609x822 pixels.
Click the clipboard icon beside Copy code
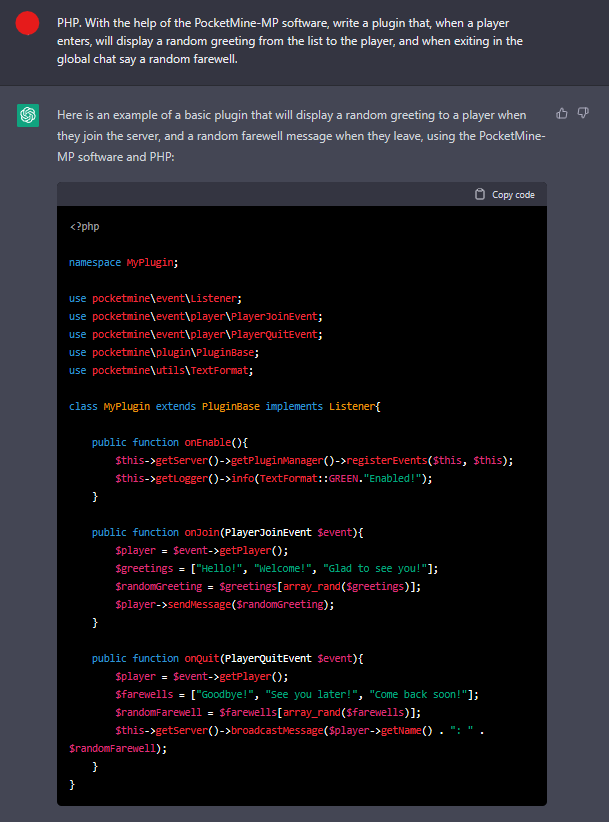480,194
